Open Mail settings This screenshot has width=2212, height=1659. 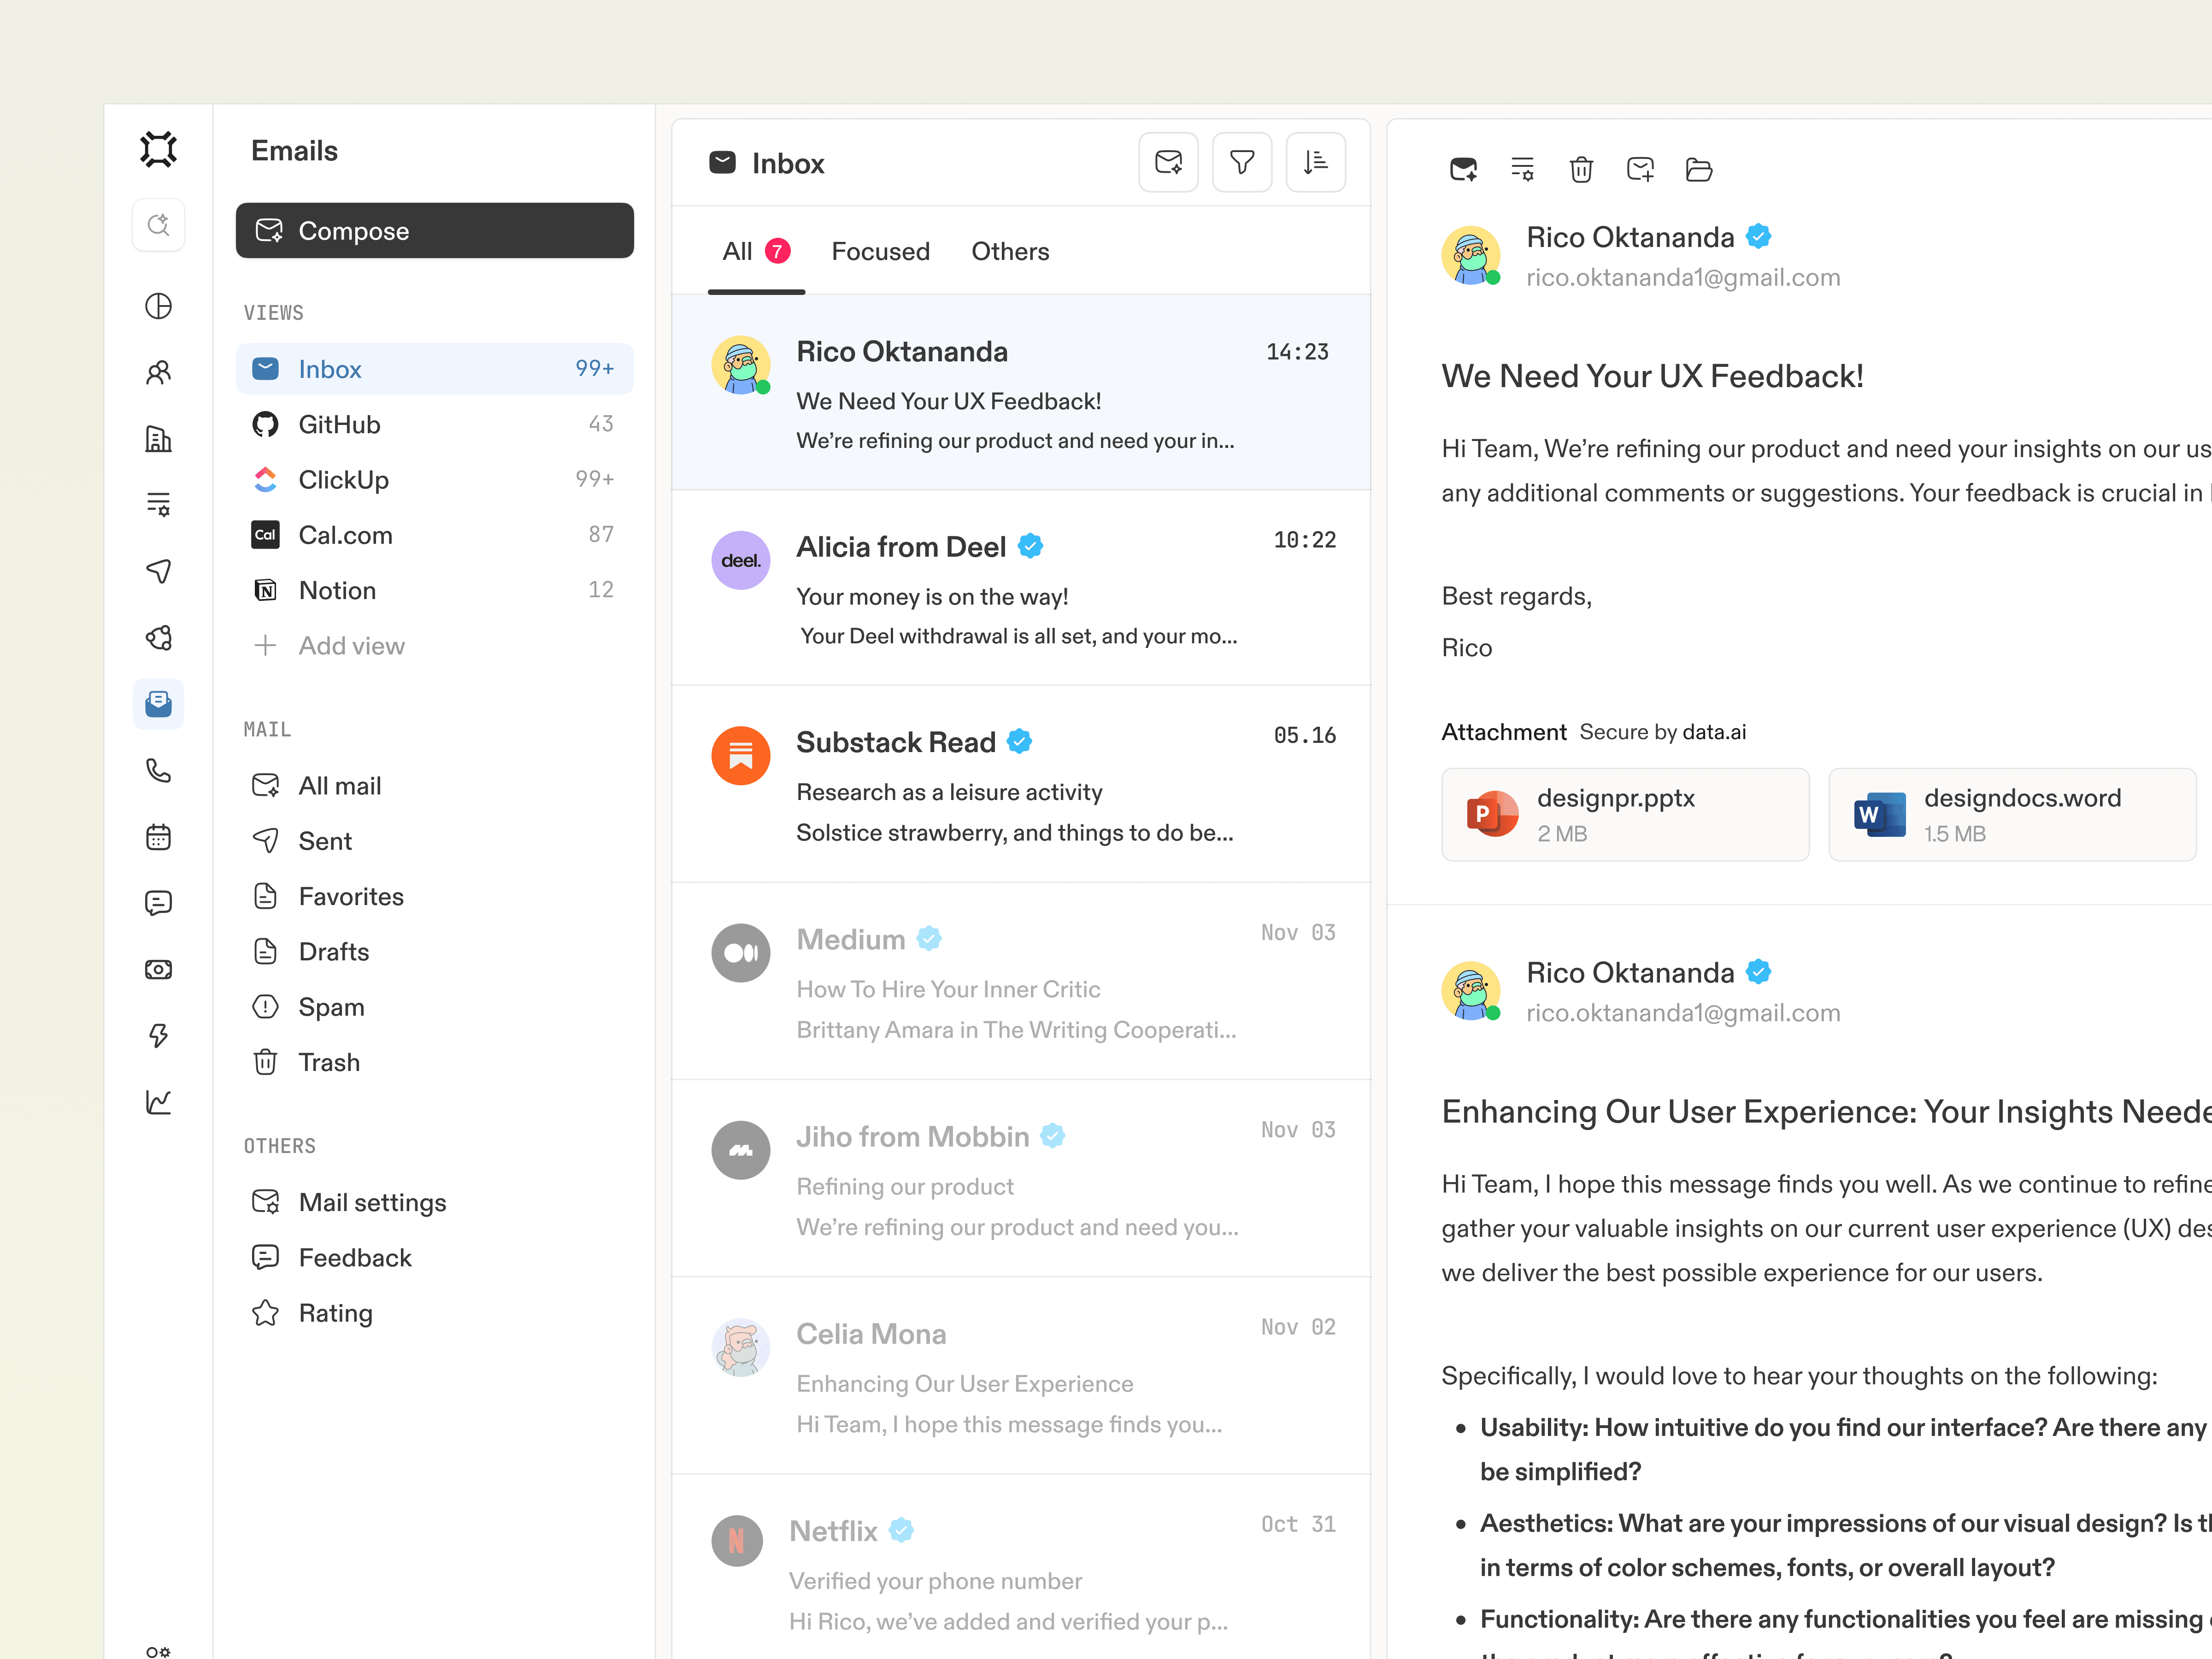(x=372, y=1202)
